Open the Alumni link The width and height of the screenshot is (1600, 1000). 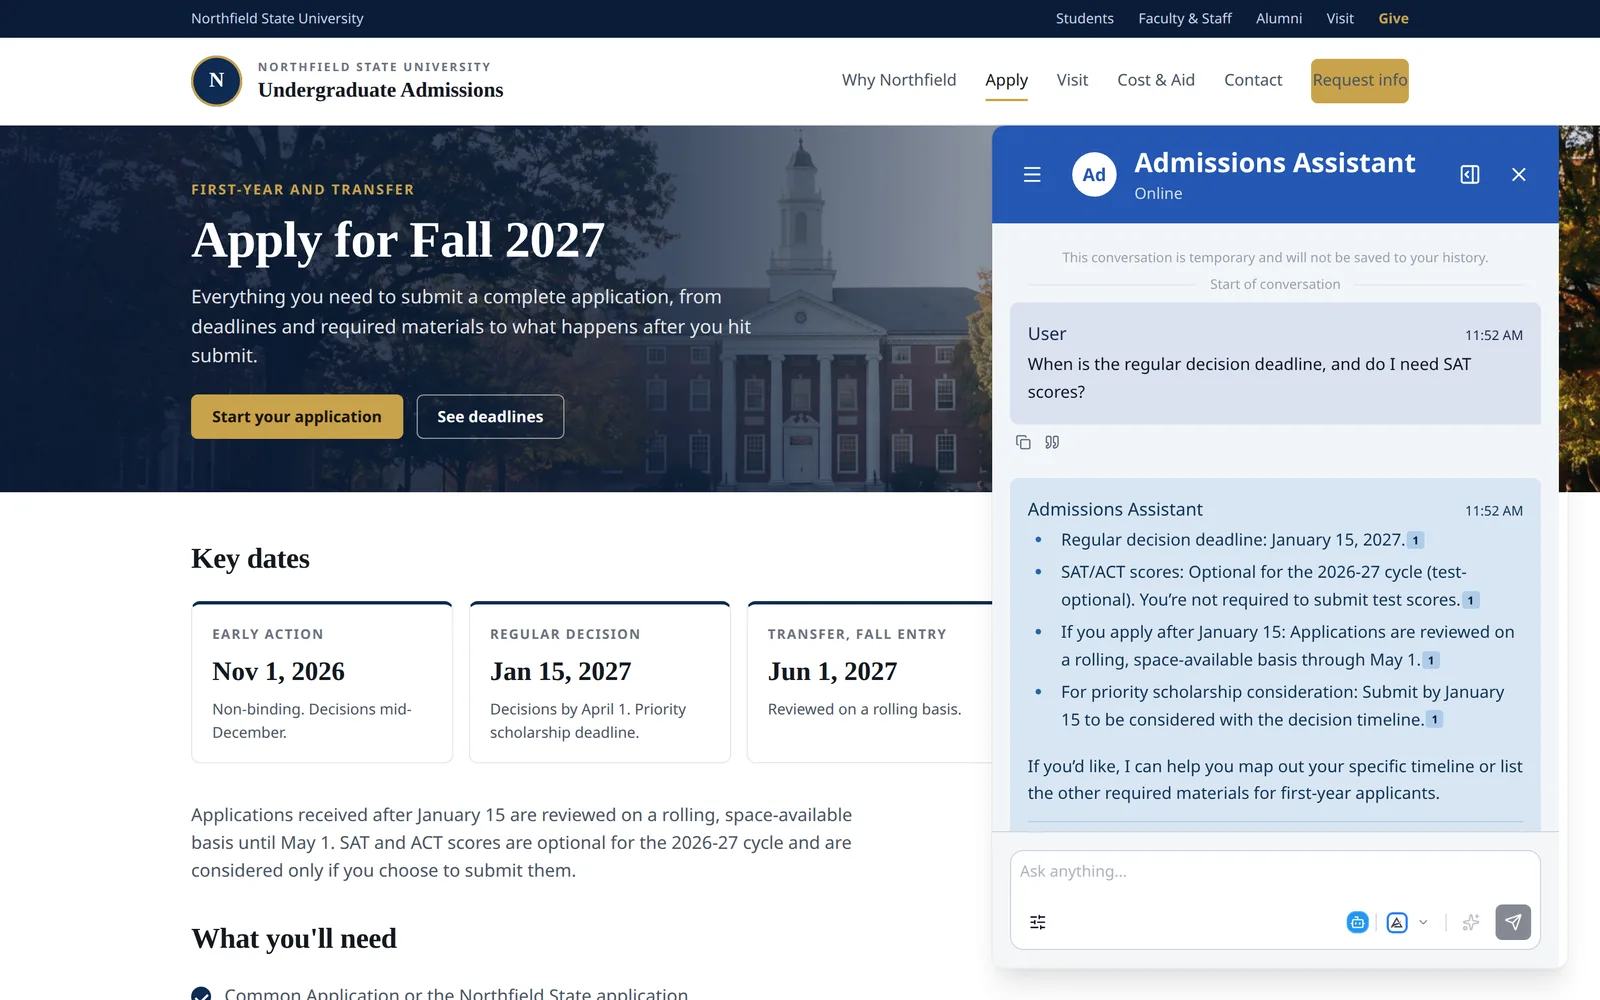click(x=1279, y=19)
